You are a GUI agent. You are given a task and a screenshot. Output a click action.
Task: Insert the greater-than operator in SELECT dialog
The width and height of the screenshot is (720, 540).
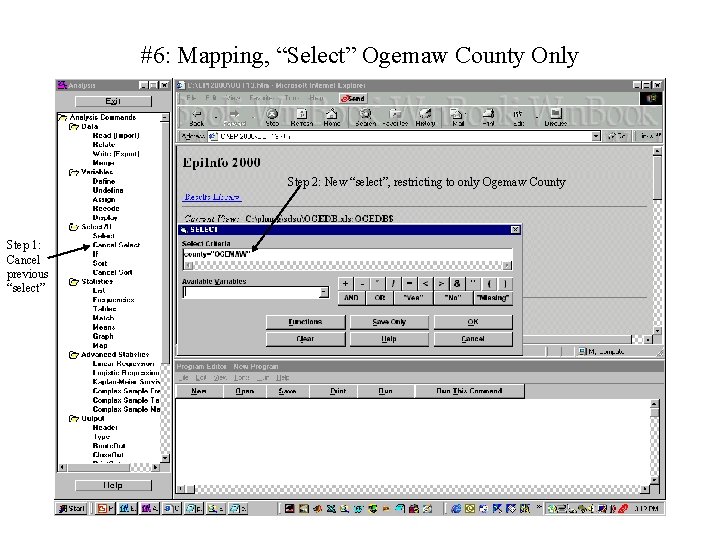point(441,283)
